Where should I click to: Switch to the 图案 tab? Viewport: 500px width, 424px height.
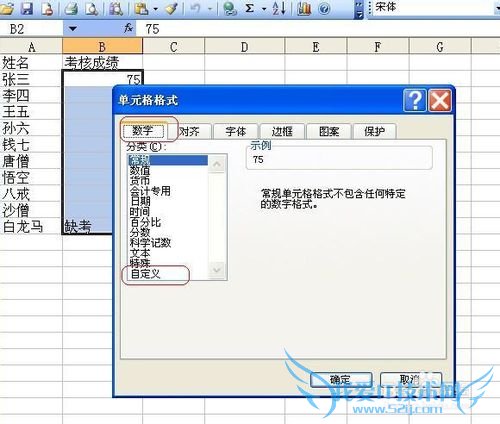click(329, 131)
